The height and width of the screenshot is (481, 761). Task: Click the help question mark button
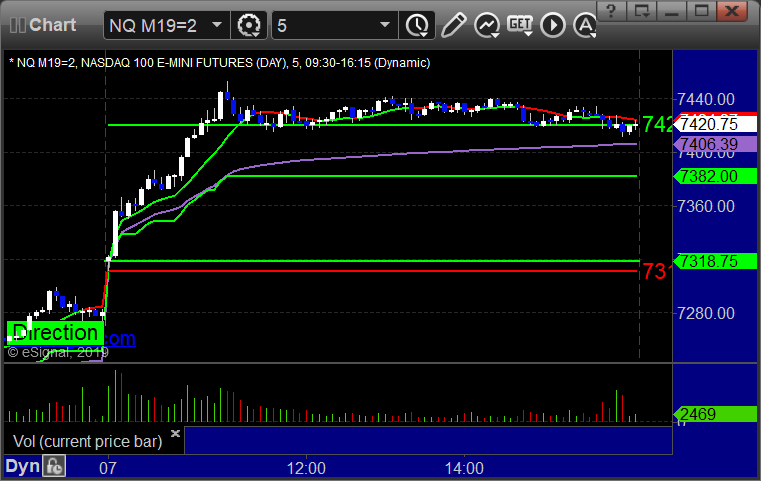click(611, 11)
